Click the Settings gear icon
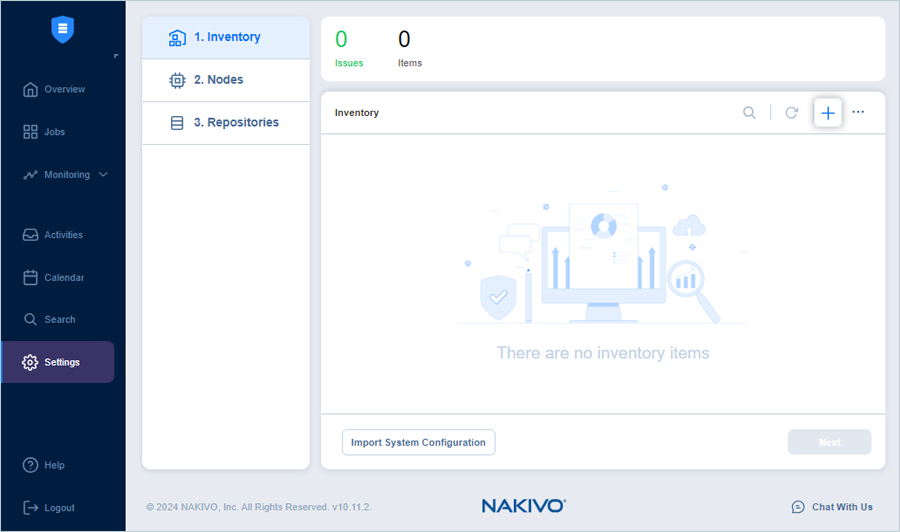Viewport: 900px width, 532px height. [x=30, y=362]
